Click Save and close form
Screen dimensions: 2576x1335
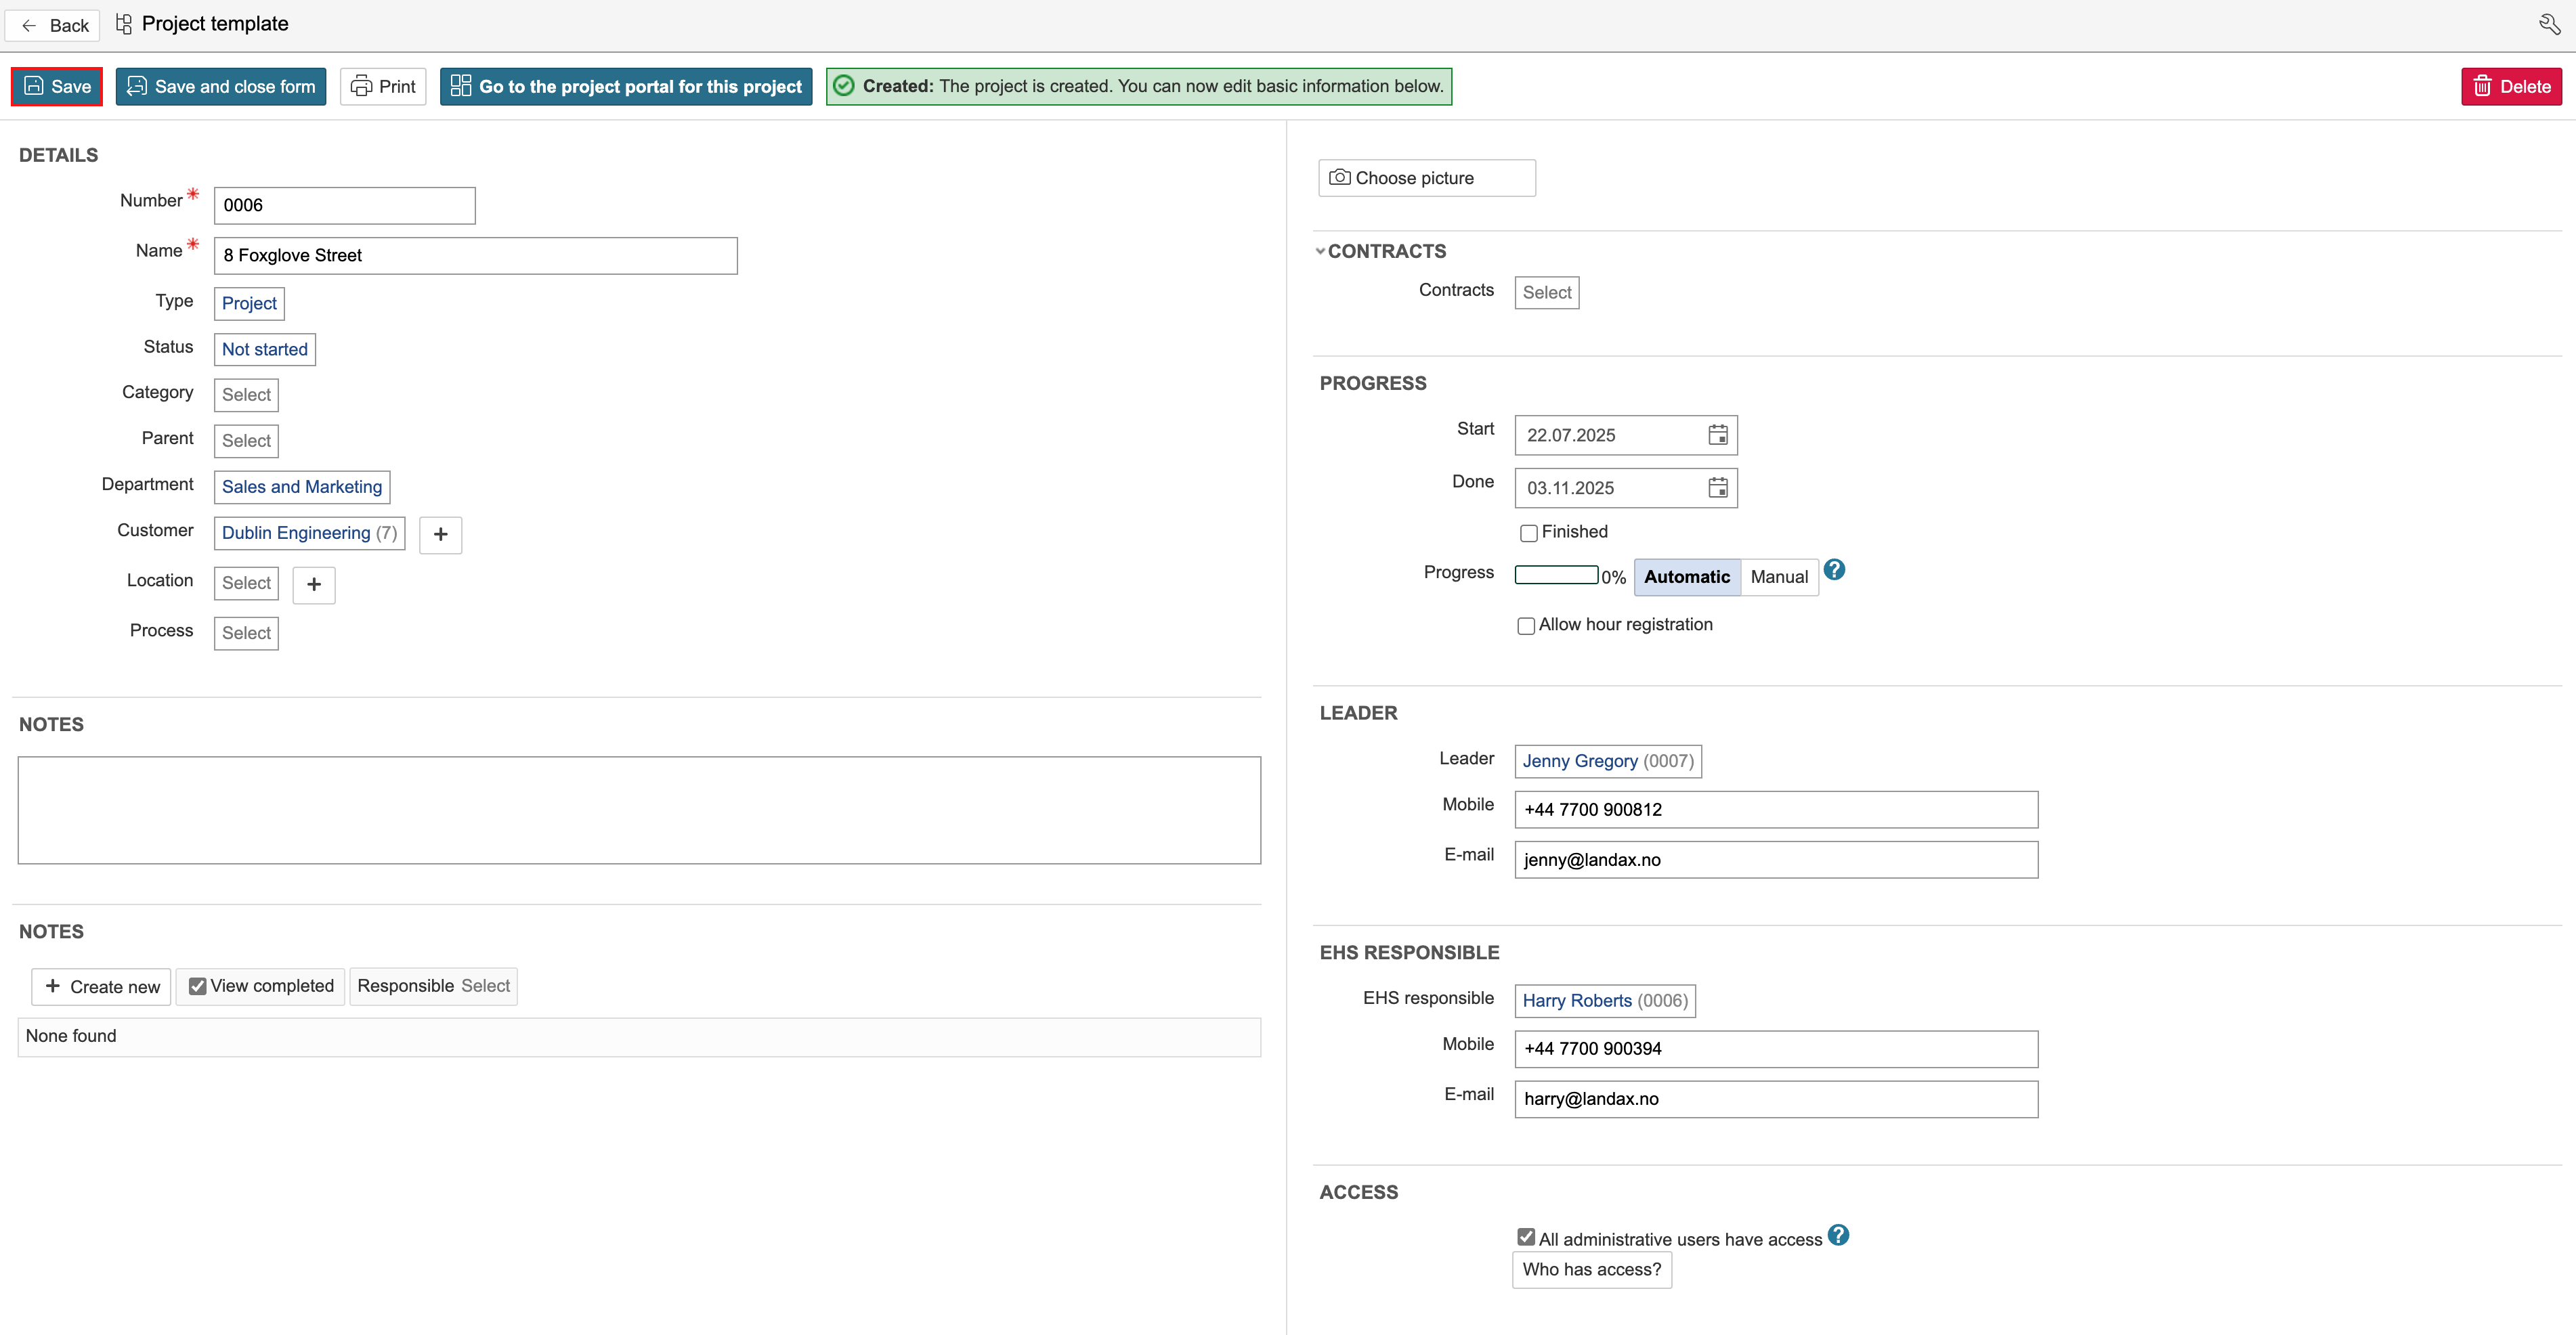coord(221,87)
